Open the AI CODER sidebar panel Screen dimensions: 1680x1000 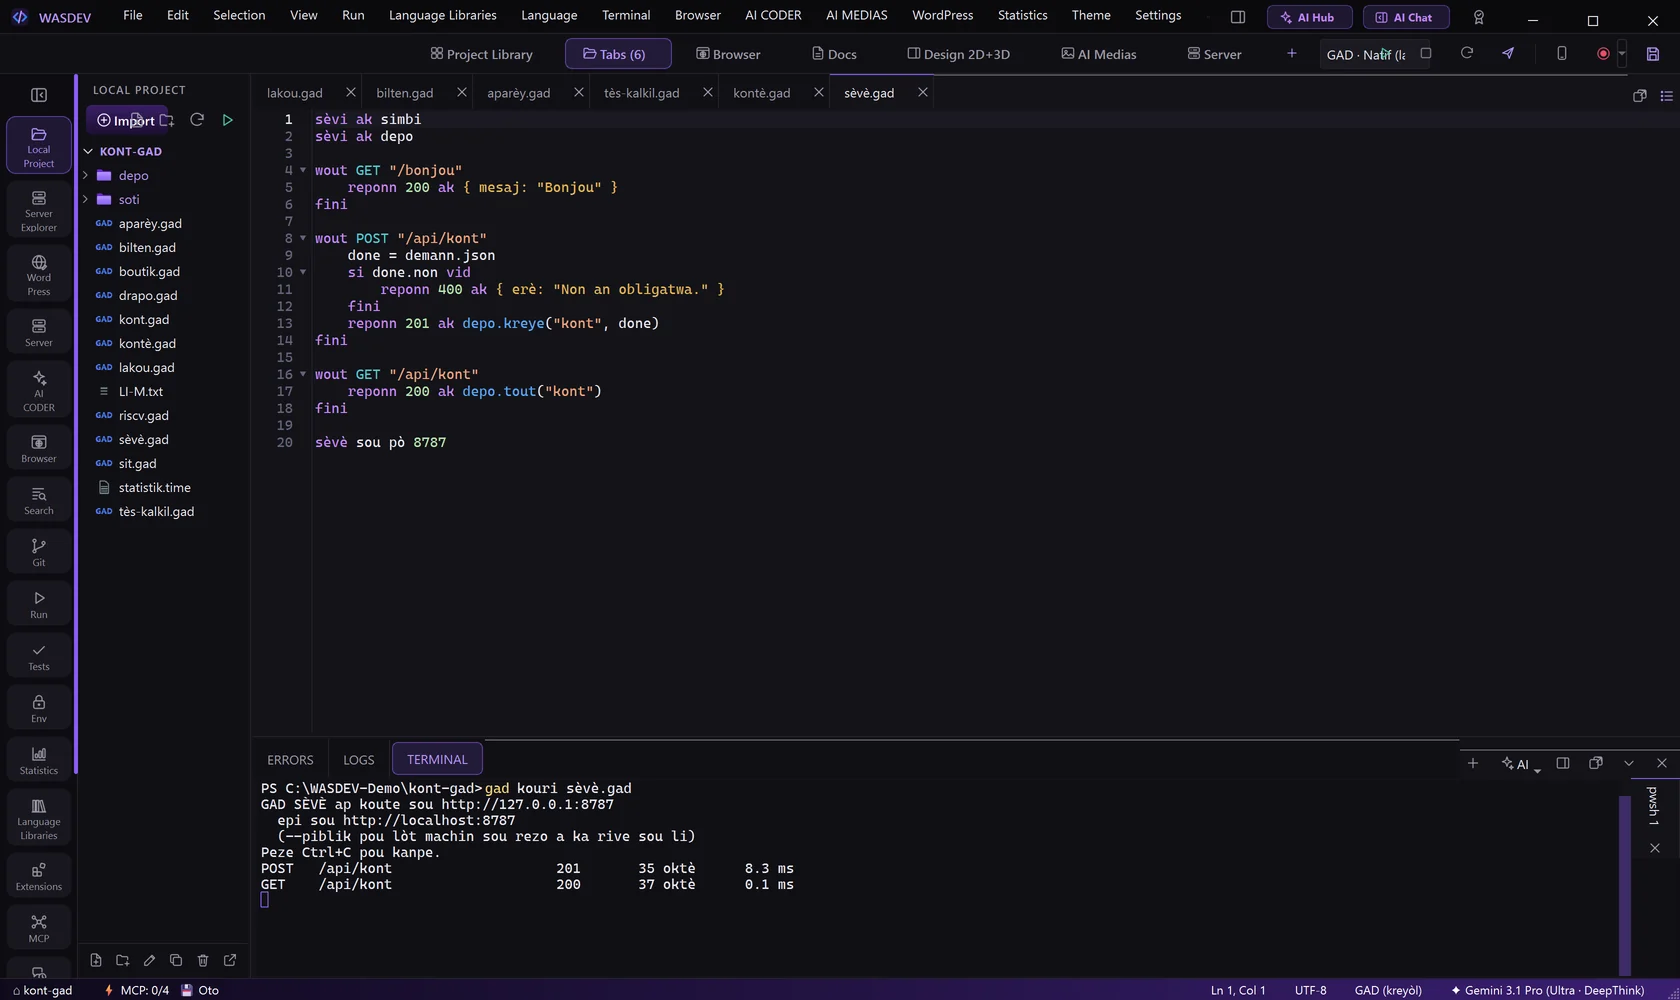tap(39, 391)
